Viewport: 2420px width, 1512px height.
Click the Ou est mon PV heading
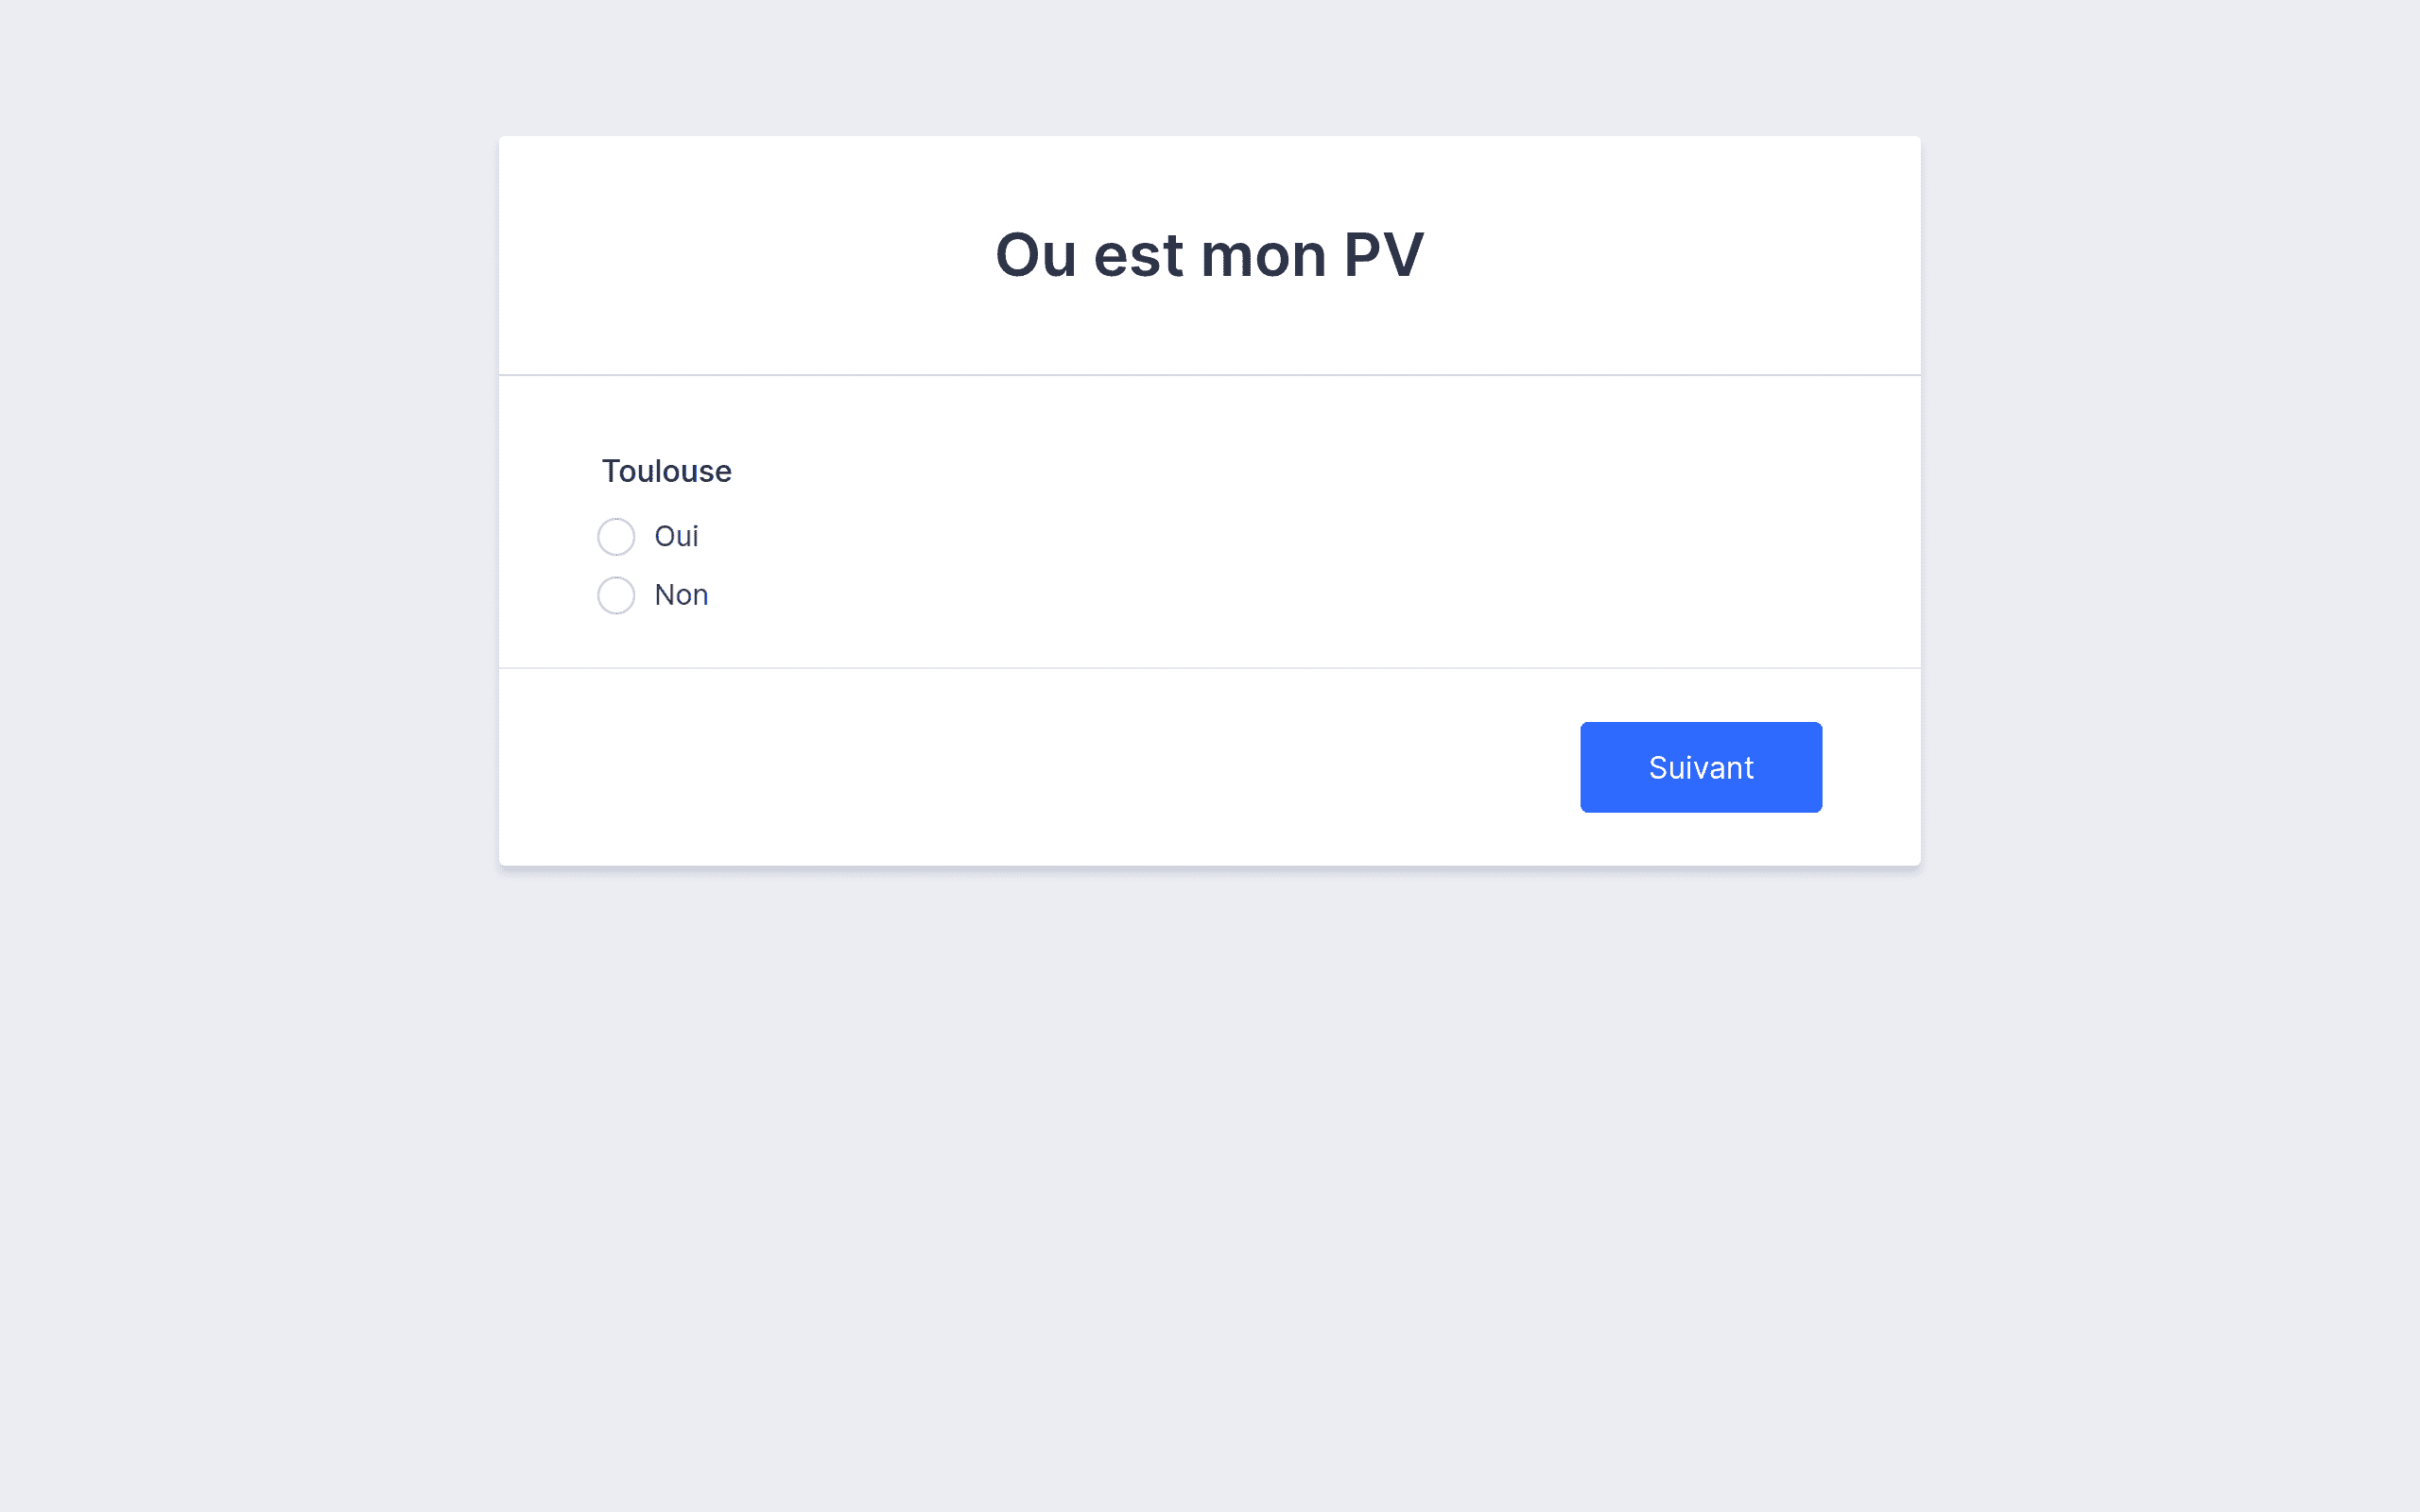tap(1209, 255)
